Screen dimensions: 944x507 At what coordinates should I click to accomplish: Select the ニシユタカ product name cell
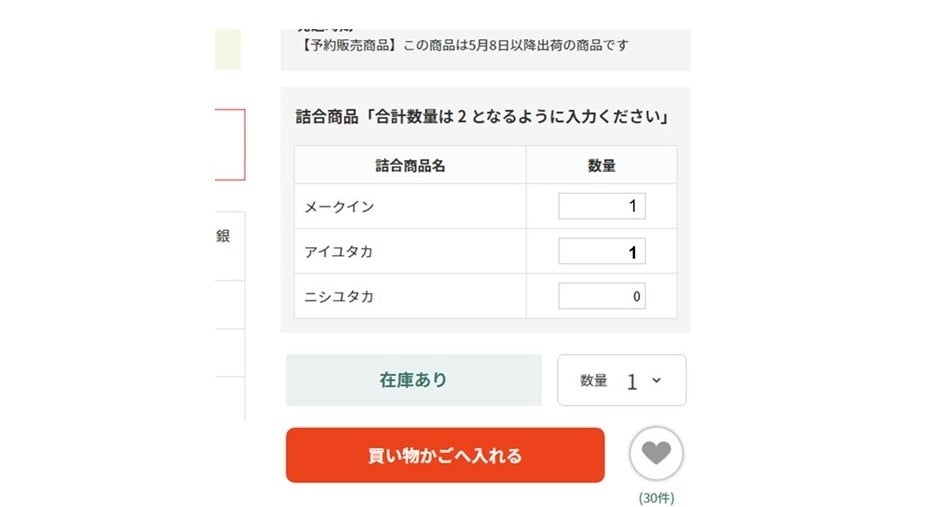tap(410, 296)
